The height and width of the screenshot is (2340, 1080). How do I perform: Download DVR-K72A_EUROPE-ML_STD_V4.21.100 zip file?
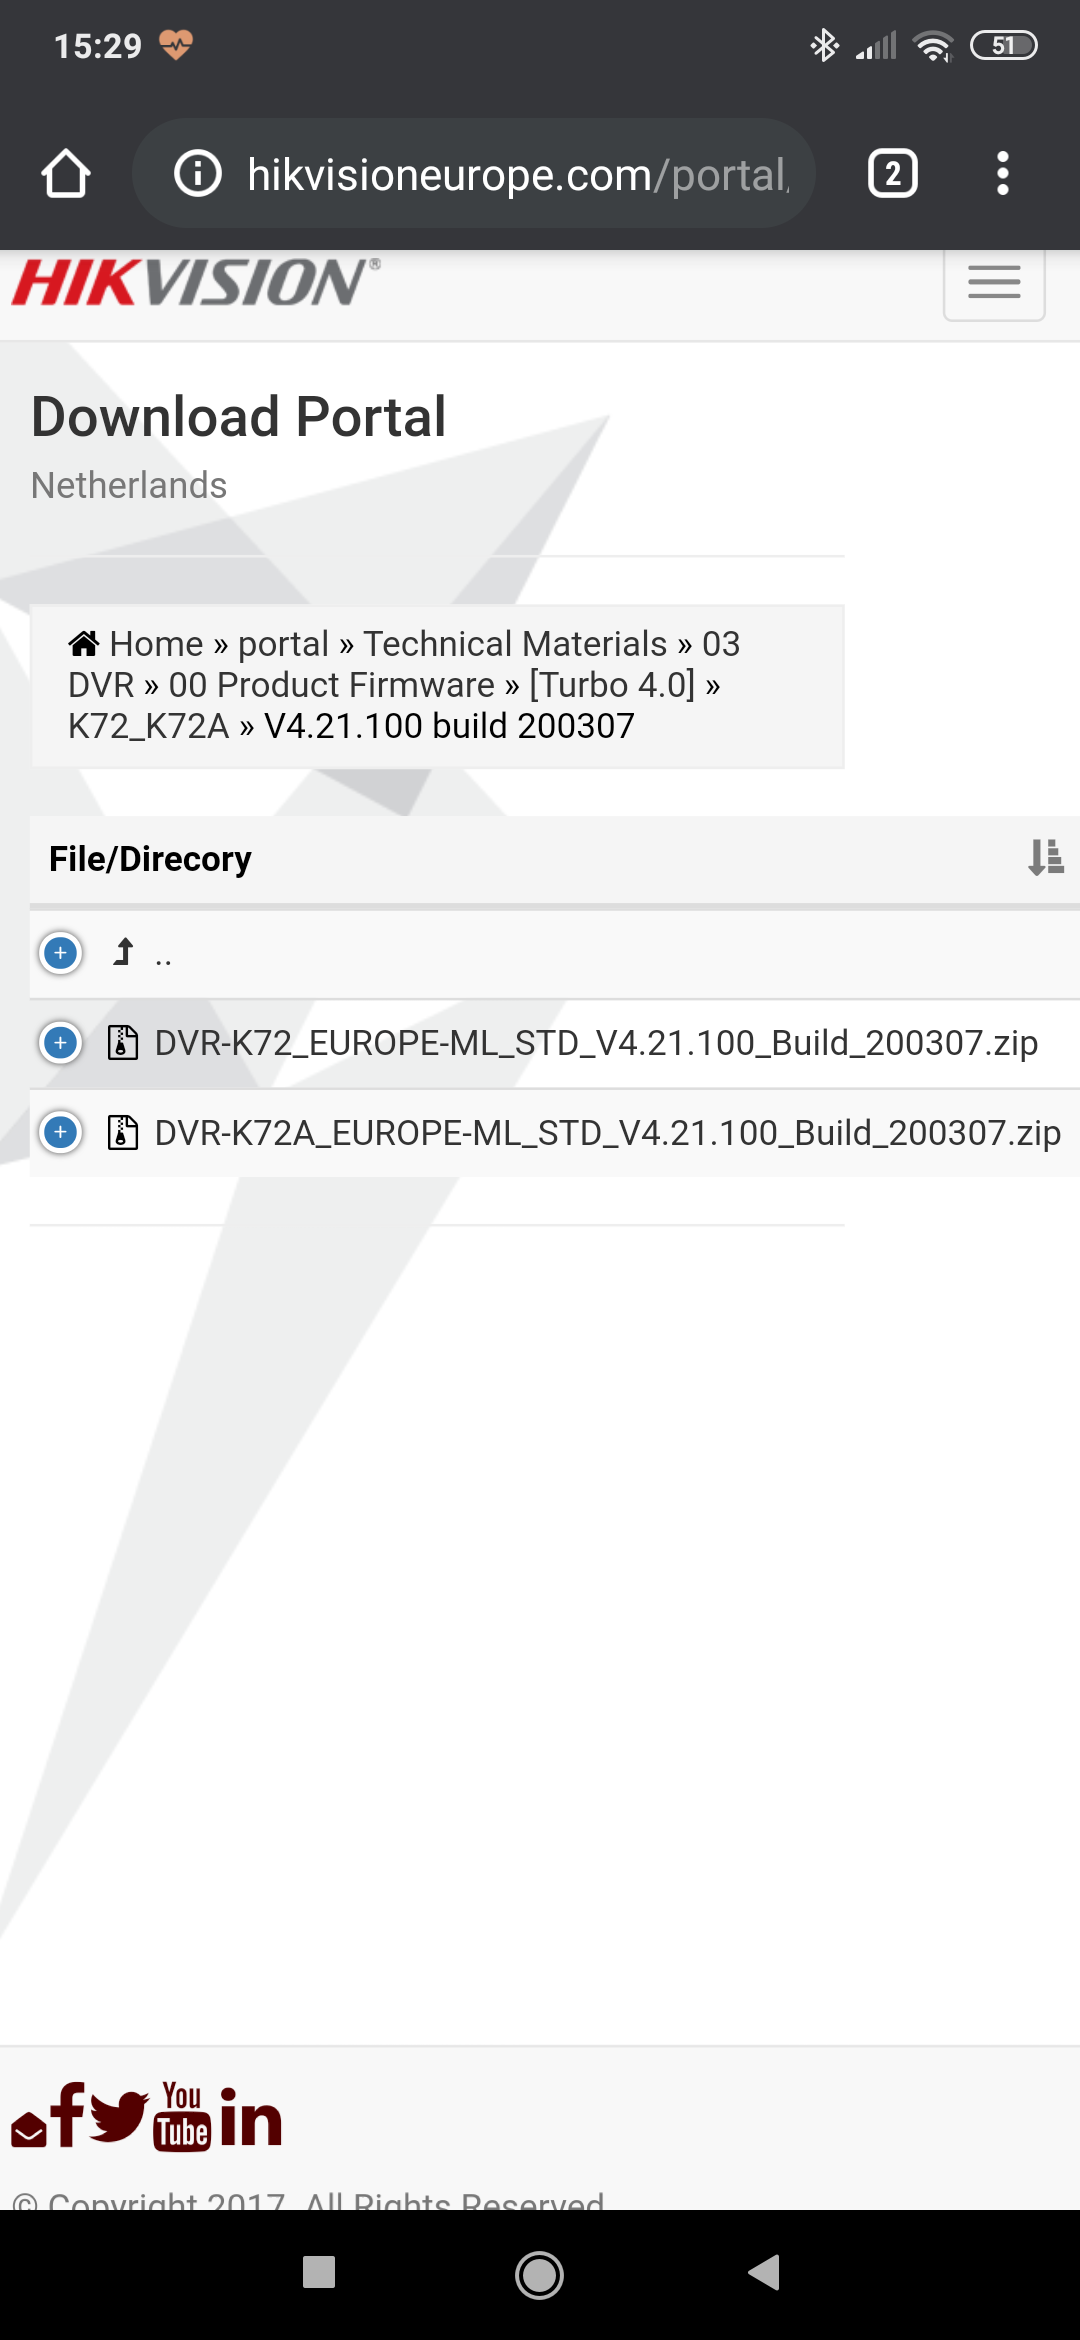[x=605, y=1133]
